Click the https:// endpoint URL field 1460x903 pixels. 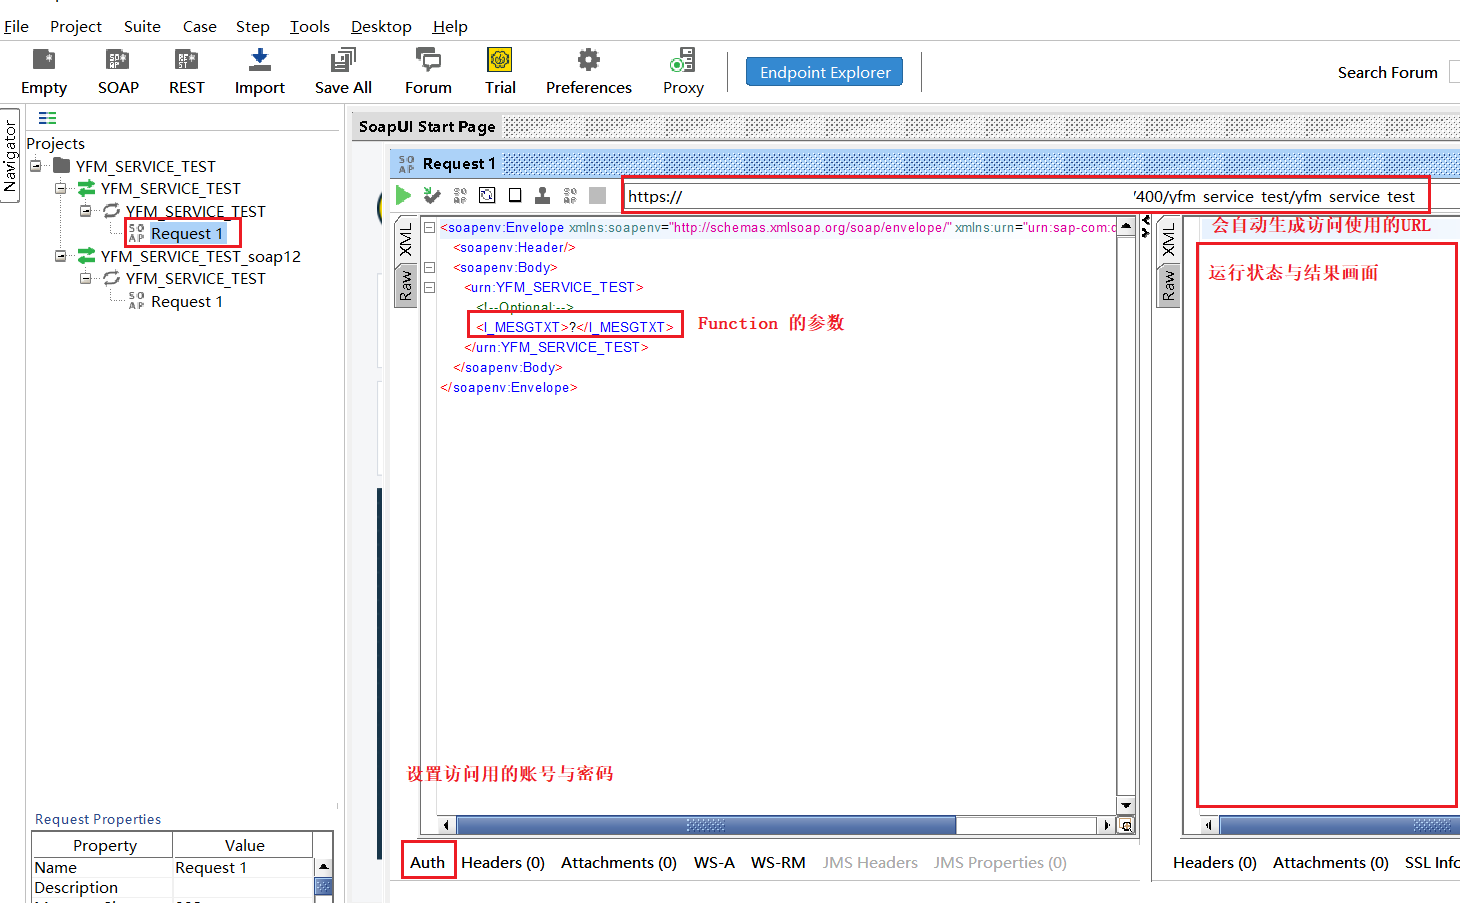click(x=1026, y=196)
